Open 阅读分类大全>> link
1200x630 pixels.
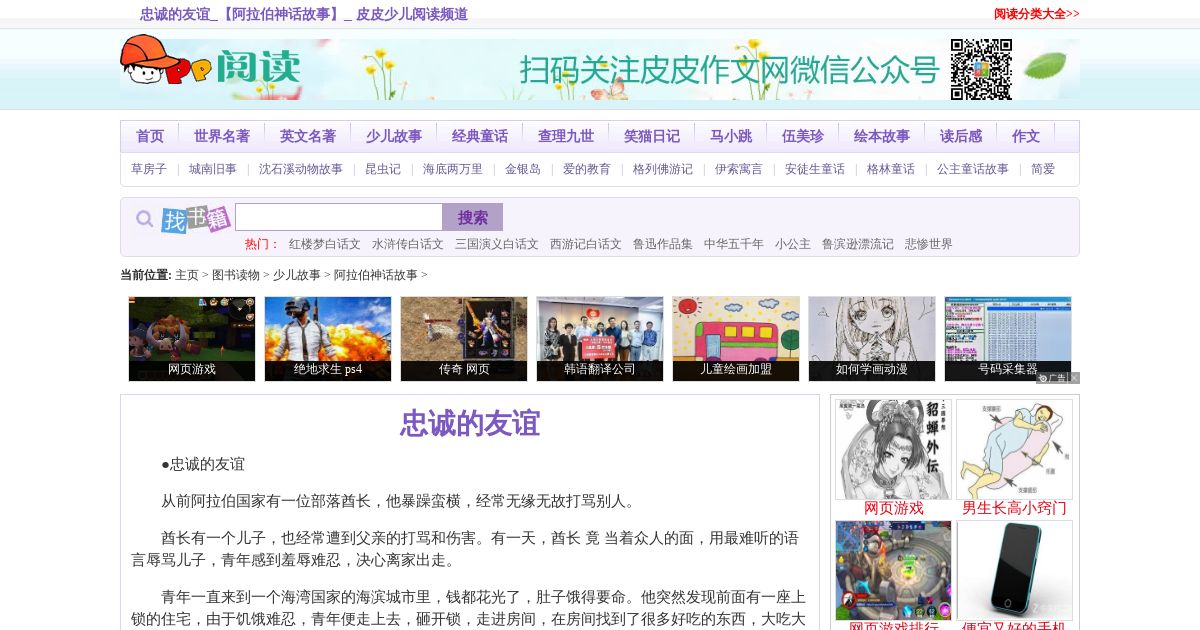pyautogui.click(x=1037, y=14)
